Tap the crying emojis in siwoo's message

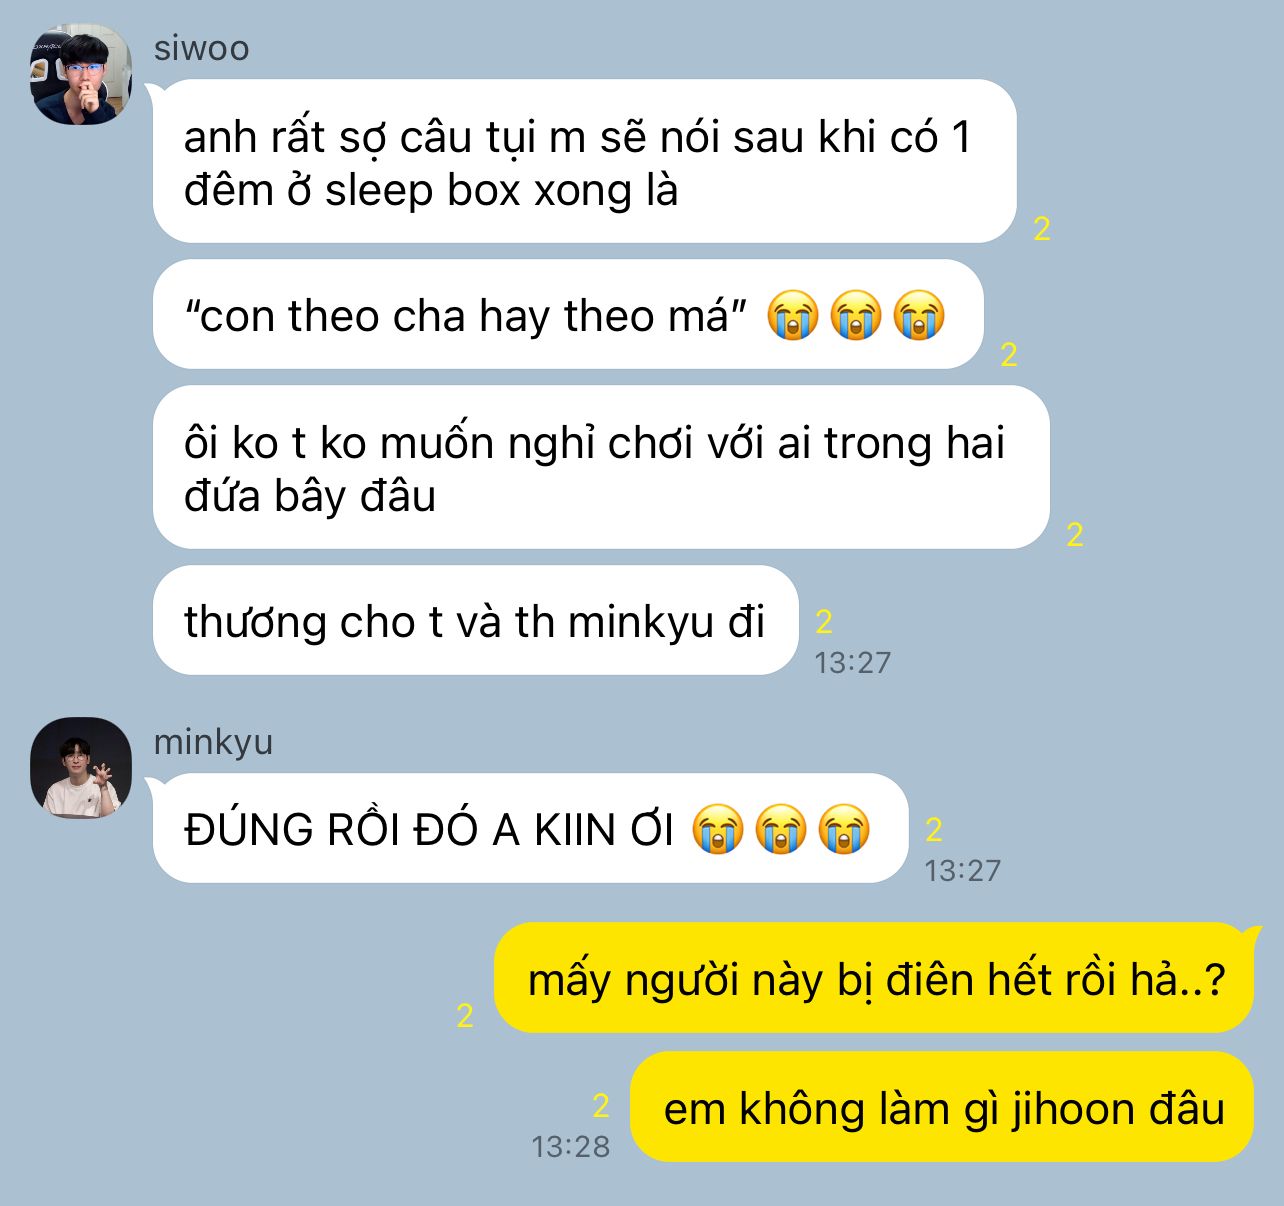(x=856, y=316)
